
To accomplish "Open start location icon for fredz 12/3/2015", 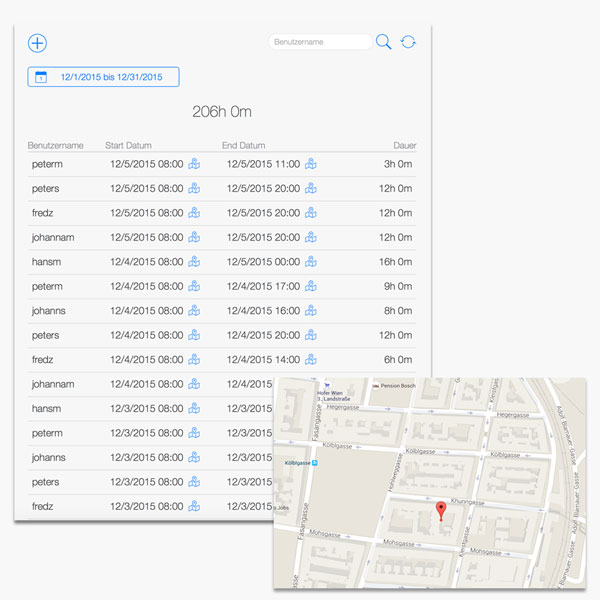I will (x=194, y=507).
